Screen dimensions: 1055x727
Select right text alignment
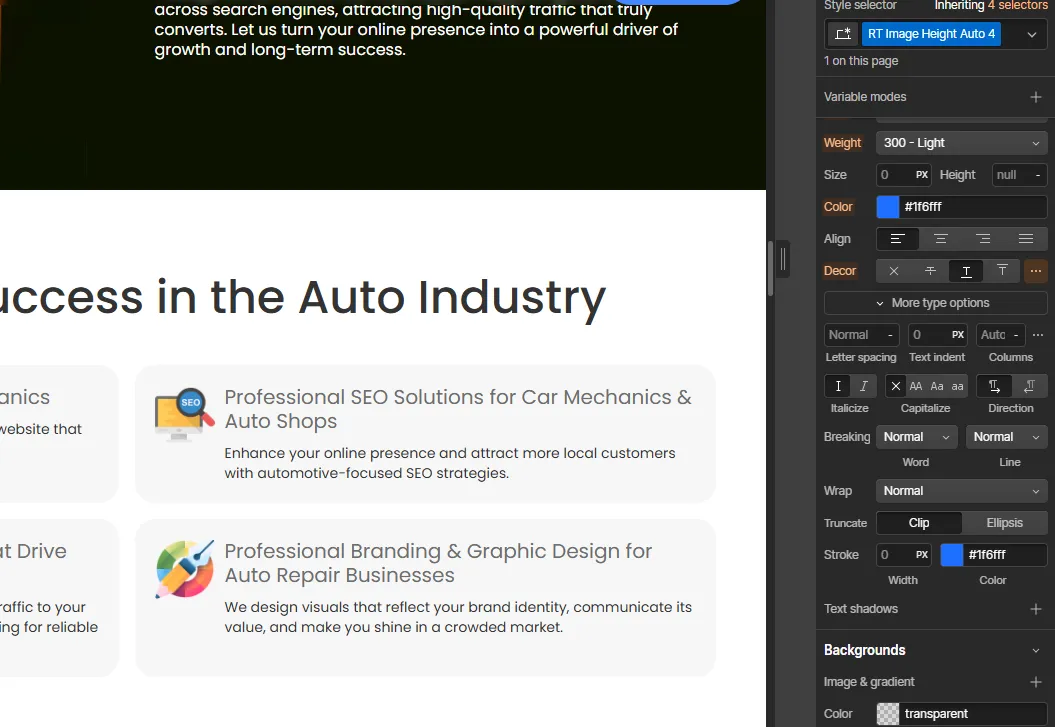(983, 239)
